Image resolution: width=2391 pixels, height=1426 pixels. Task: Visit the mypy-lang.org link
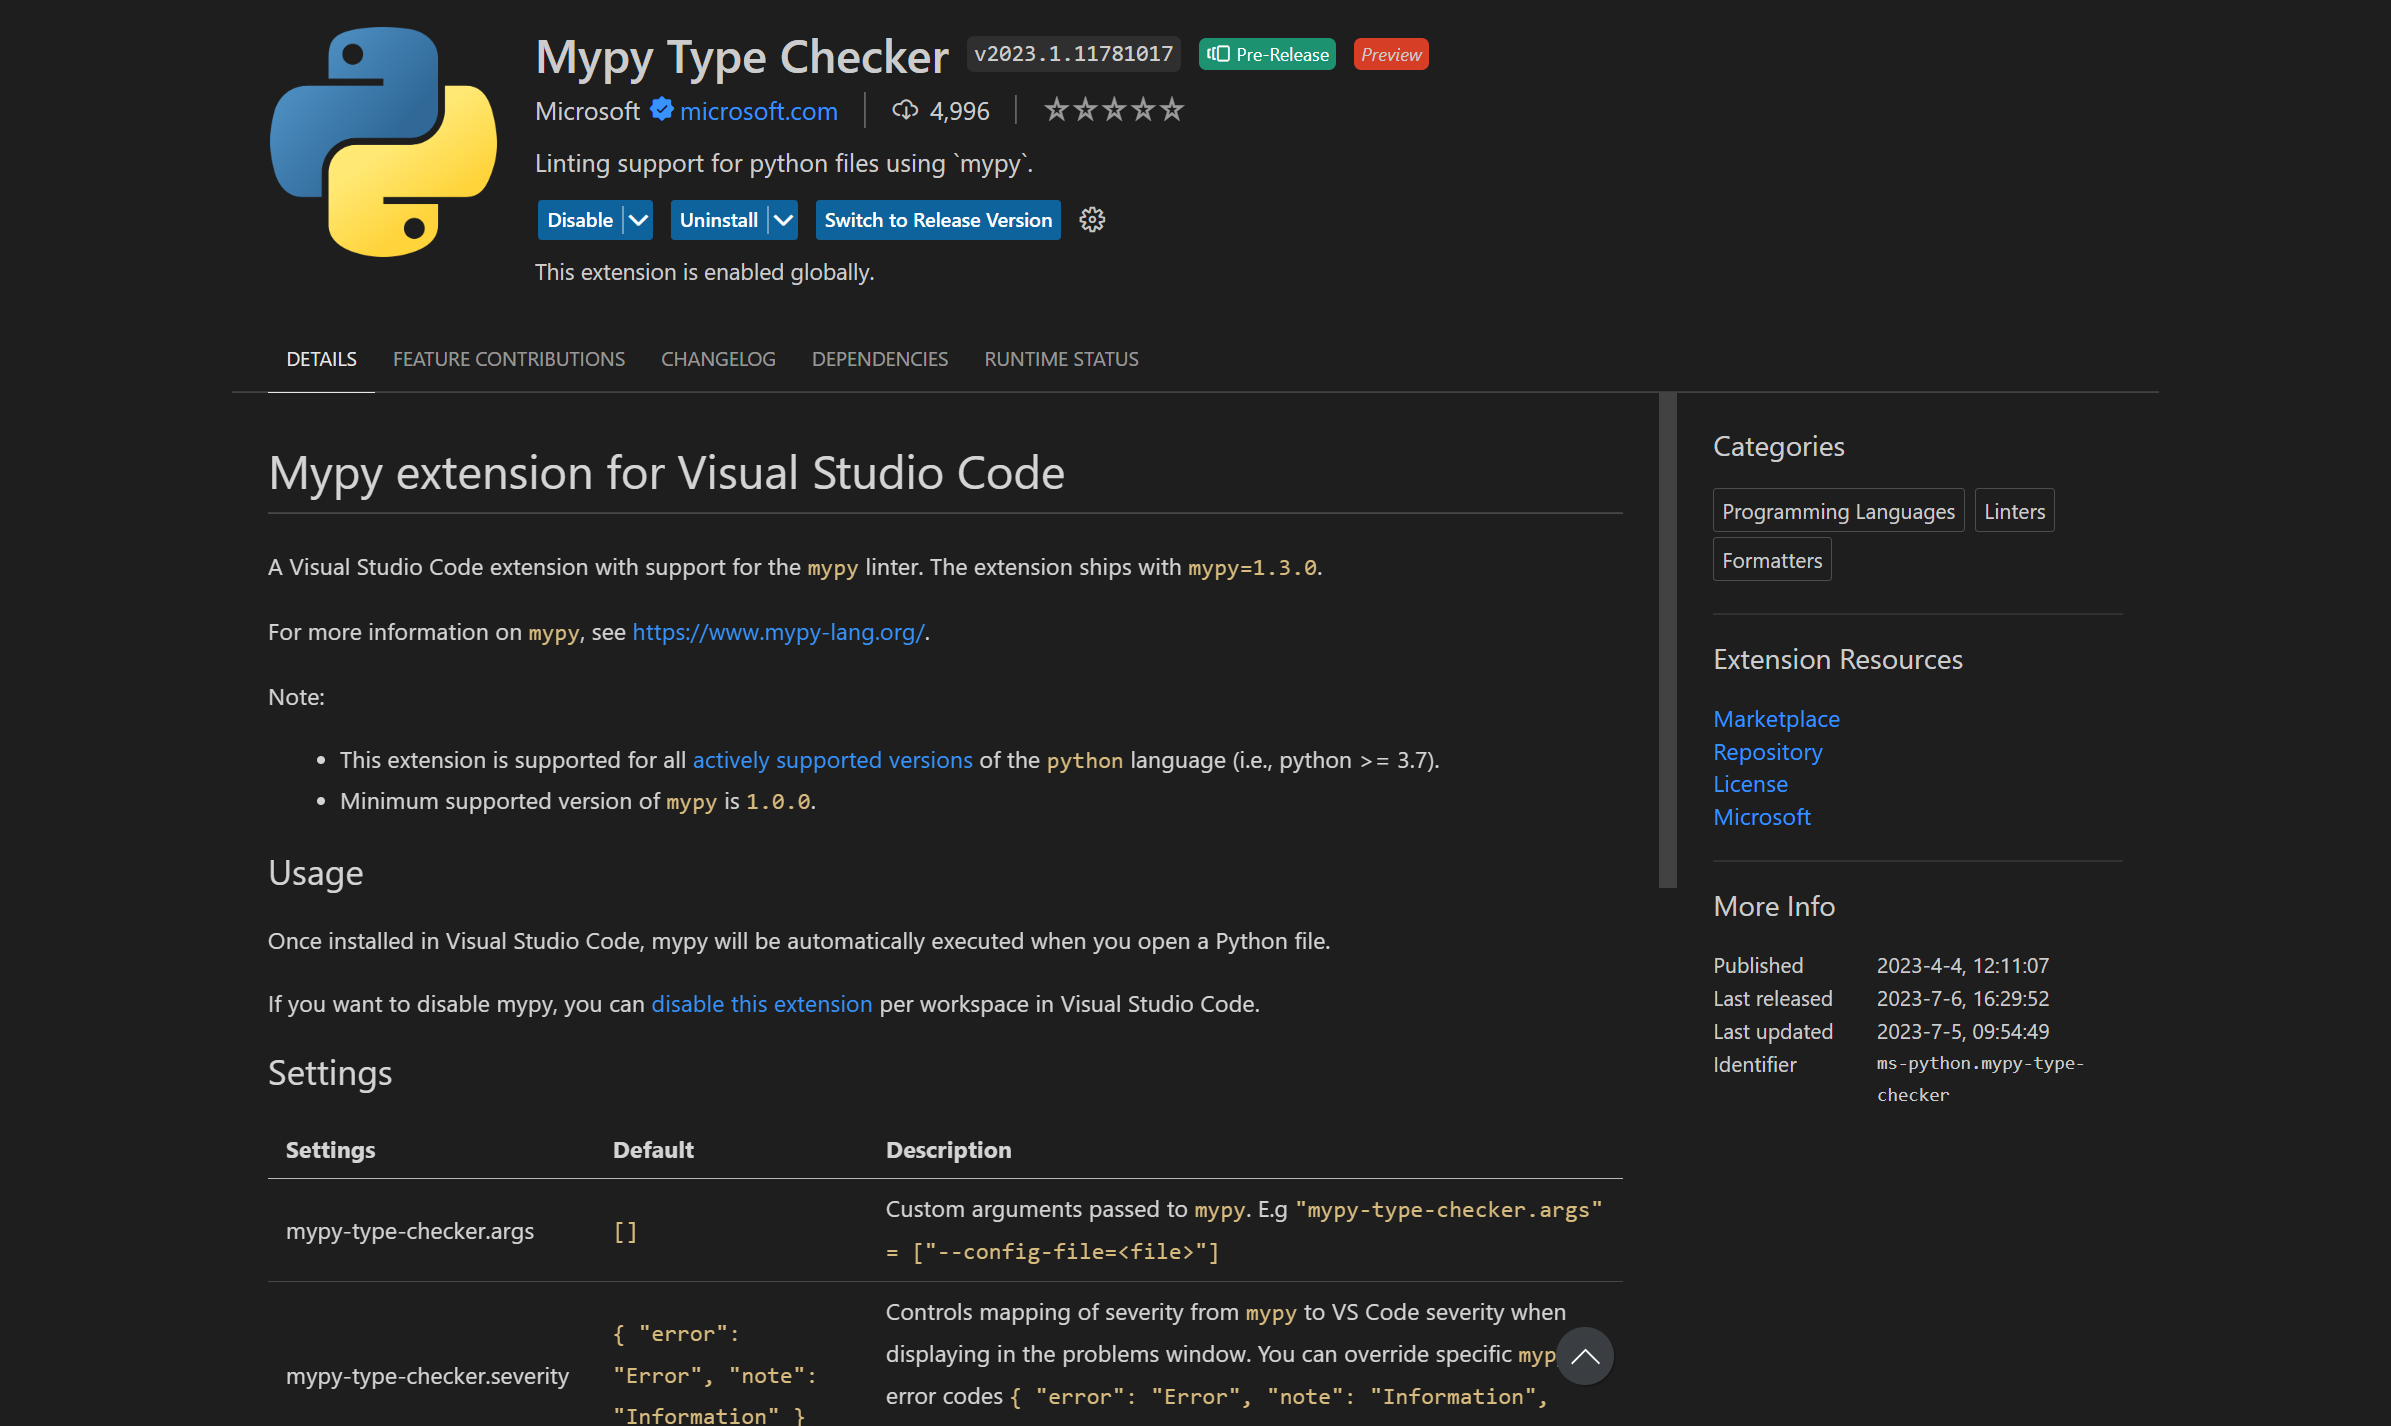click(778, 631)
